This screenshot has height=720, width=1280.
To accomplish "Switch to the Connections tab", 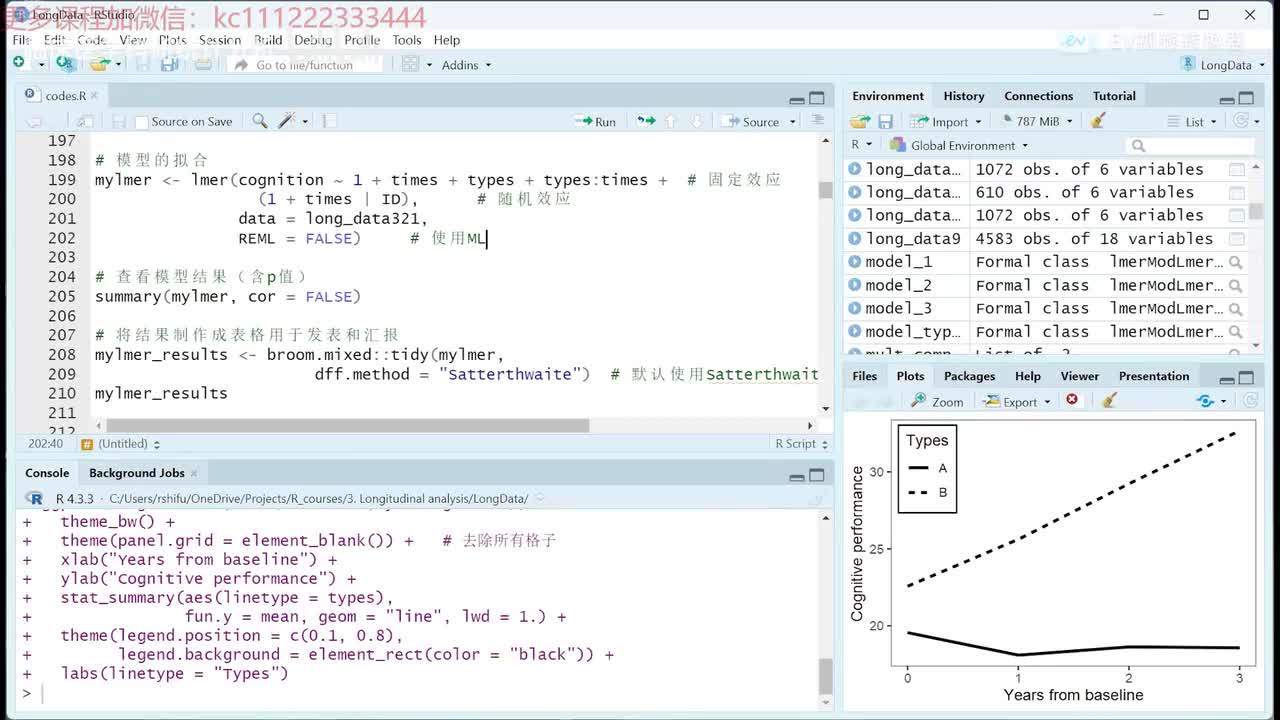I will (x=1038, y=96).
